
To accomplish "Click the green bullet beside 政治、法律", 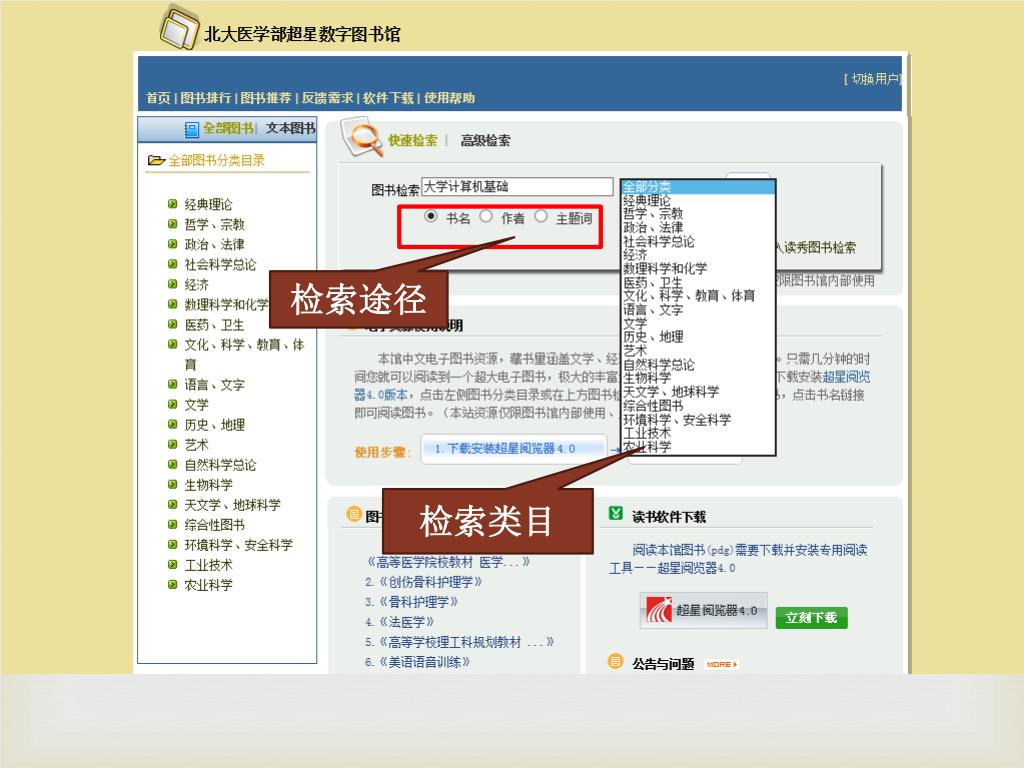I will click(172, 244).
